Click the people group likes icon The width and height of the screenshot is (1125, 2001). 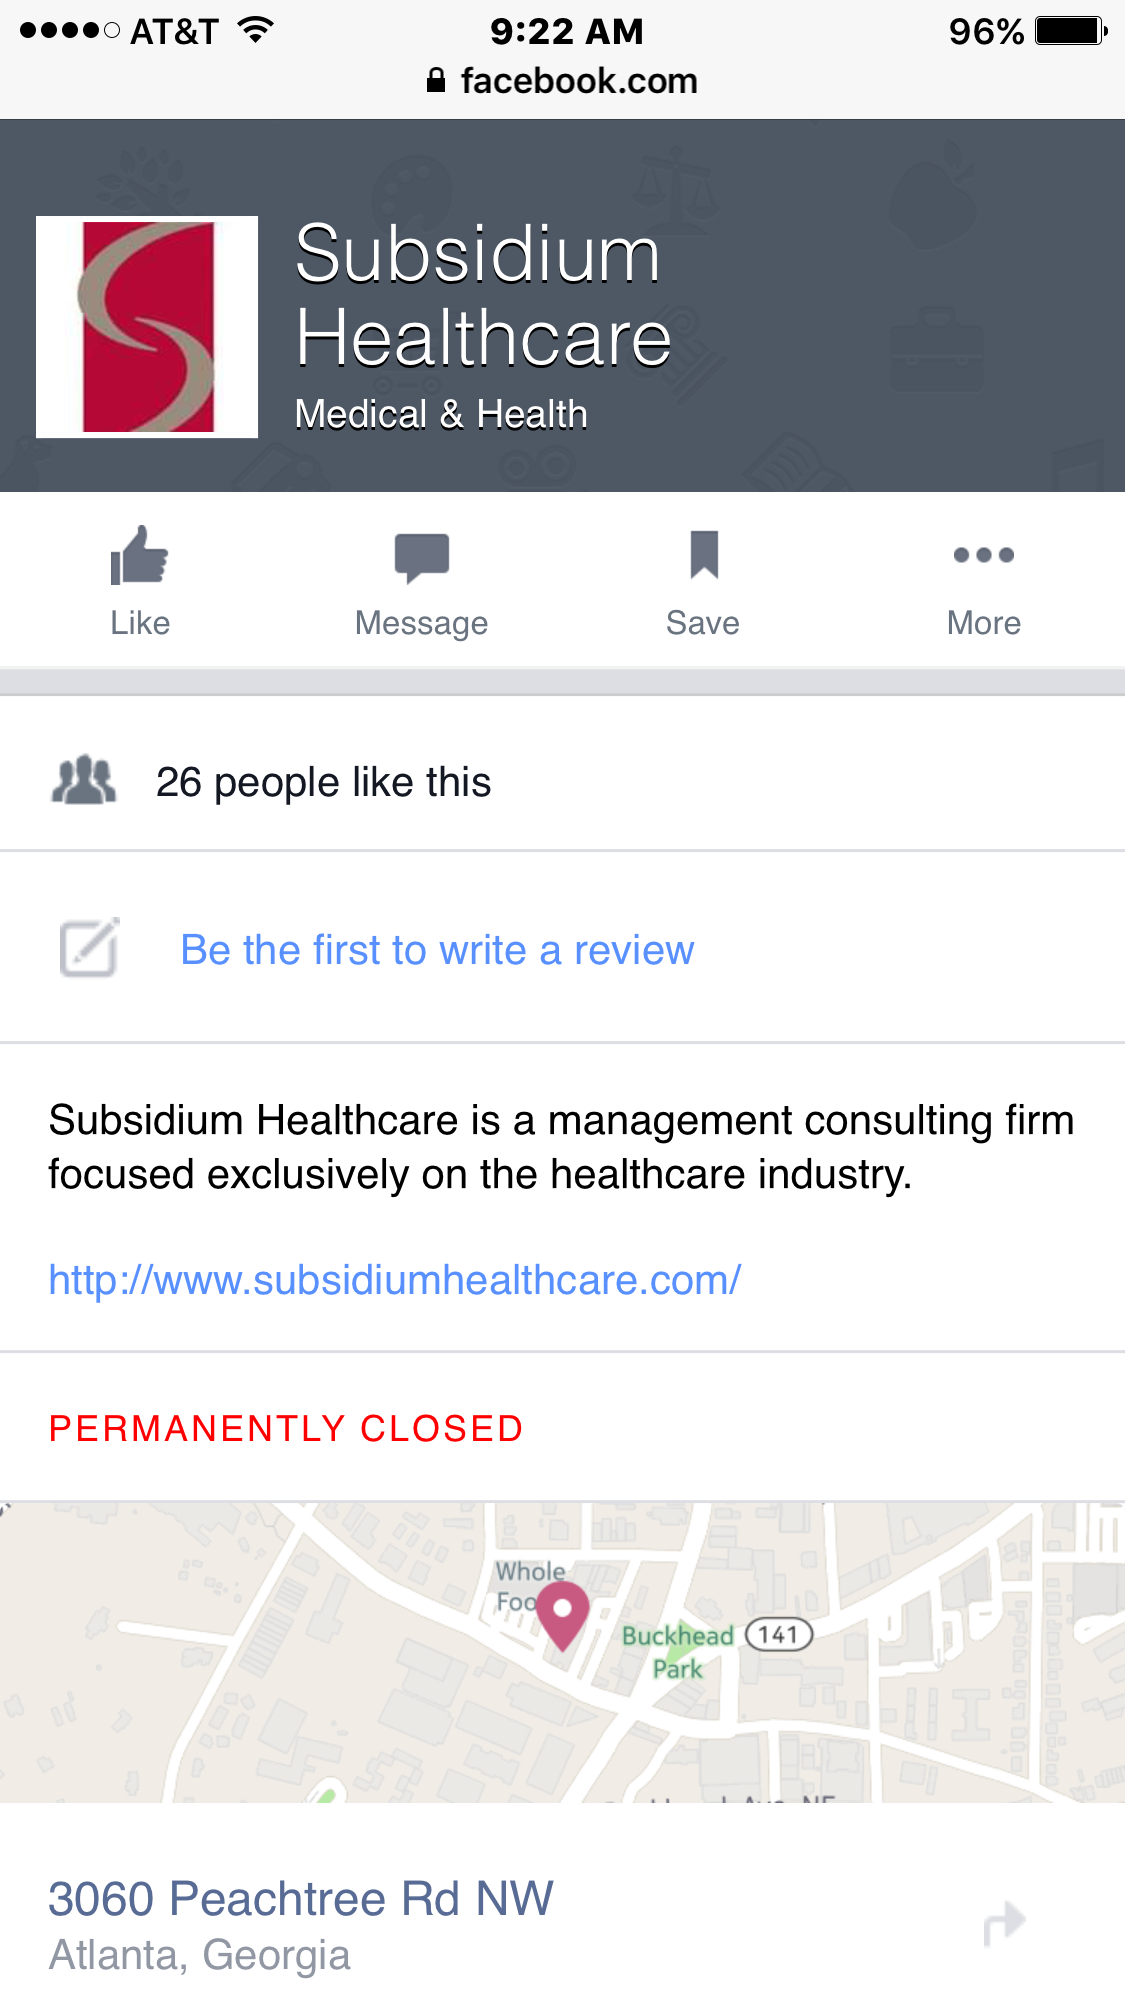[84, 781]
